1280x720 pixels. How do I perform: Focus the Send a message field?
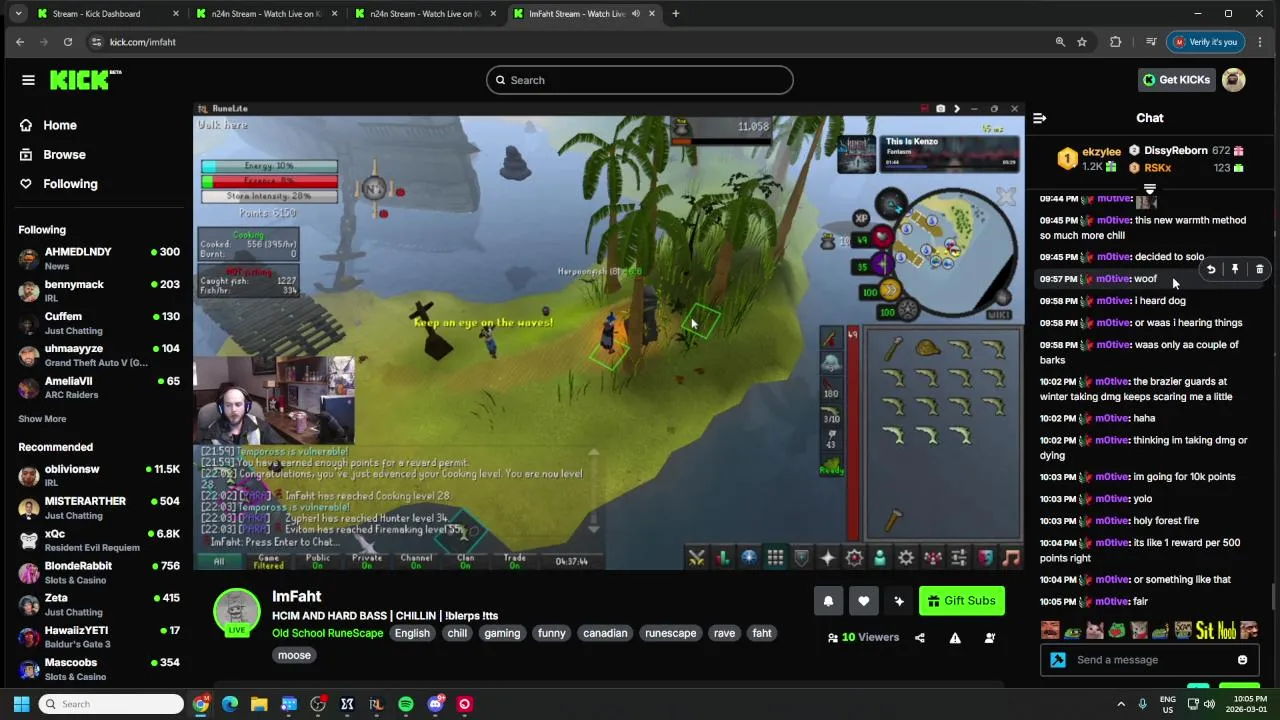1150,660
